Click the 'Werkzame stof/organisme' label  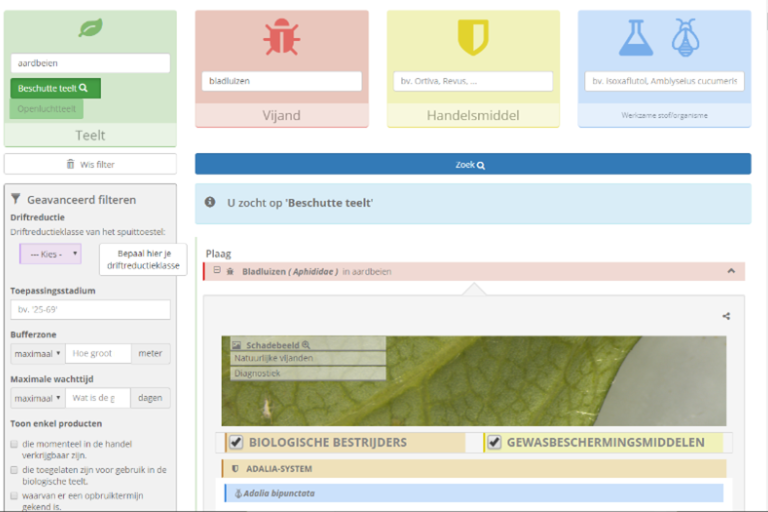(664, 116)
